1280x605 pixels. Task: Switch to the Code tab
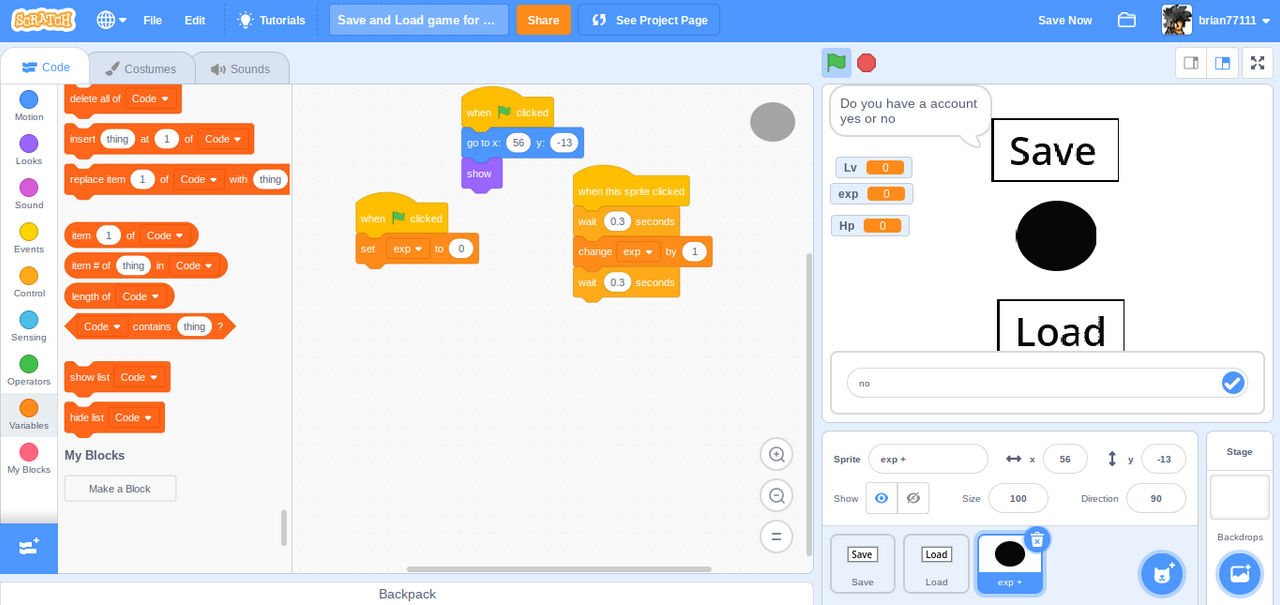point(45,67)
